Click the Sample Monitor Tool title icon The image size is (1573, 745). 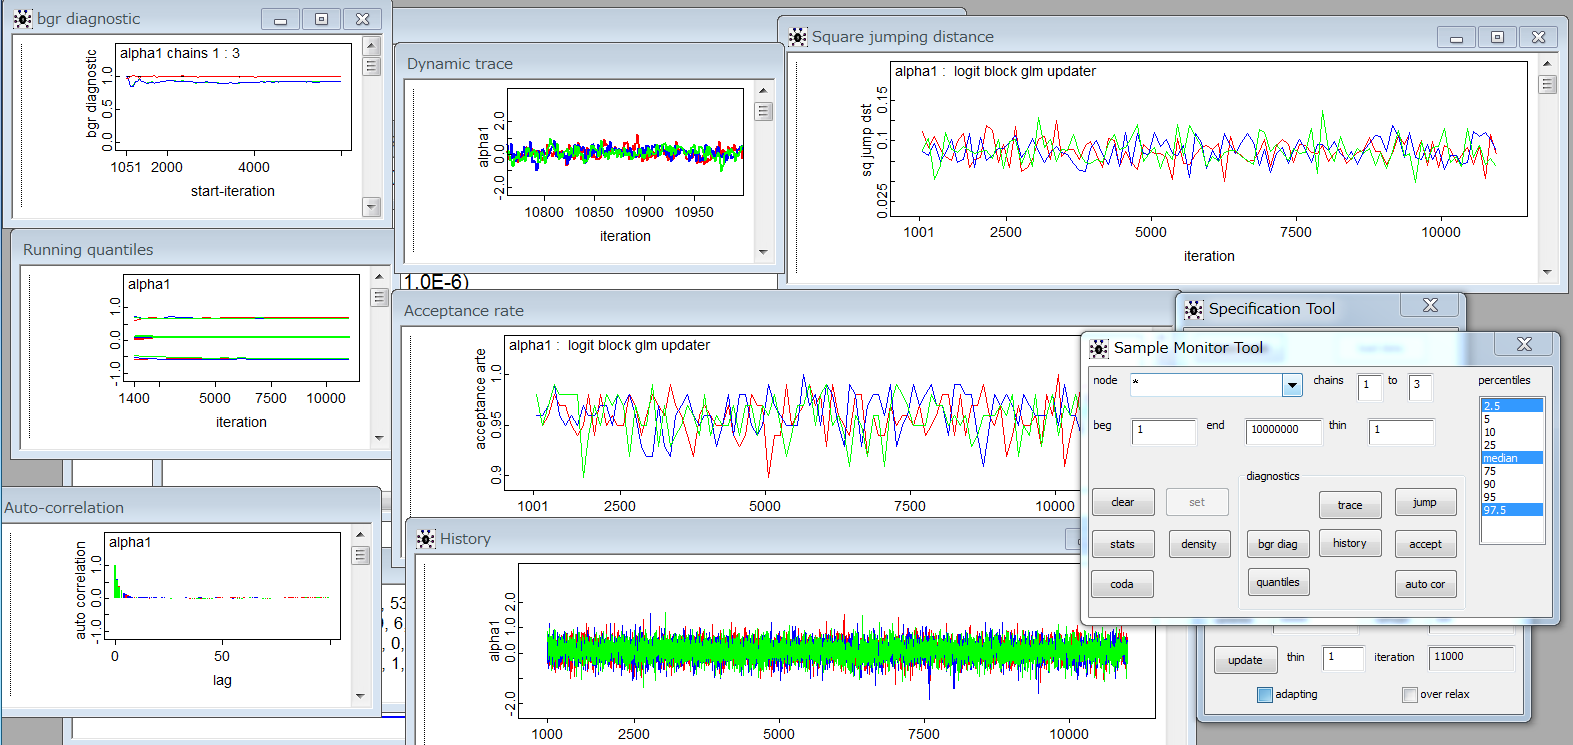(1099, 348)
